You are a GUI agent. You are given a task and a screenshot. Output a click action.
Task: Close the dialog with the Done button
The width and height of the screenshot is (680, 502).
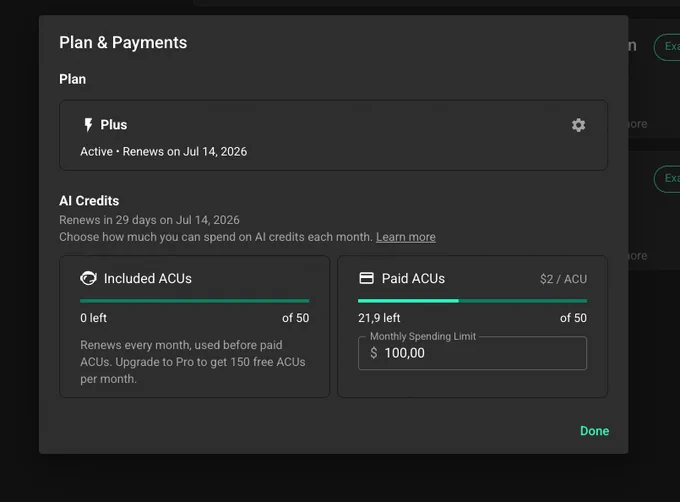tap(595, 431)
